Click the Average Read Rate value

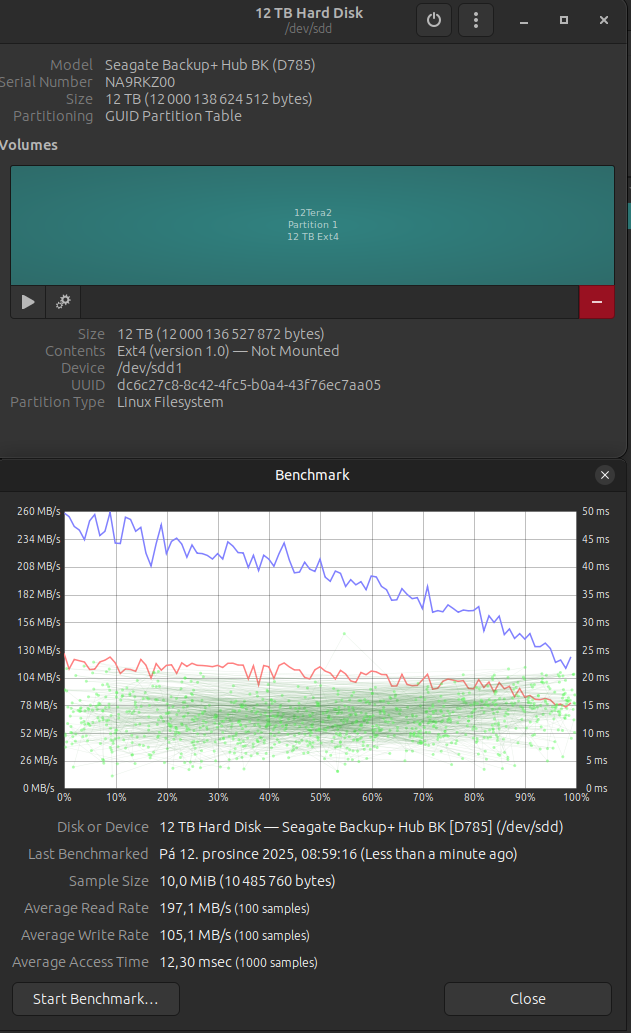point(194,908)
